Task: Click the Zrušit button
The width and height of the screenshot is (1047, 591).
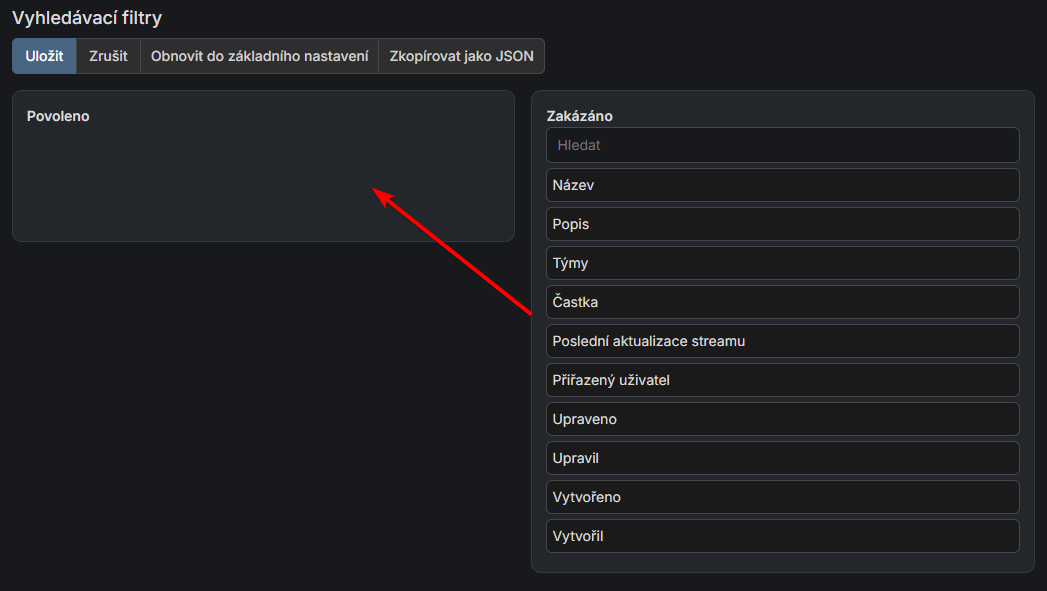Action: (x=108, y=56)
